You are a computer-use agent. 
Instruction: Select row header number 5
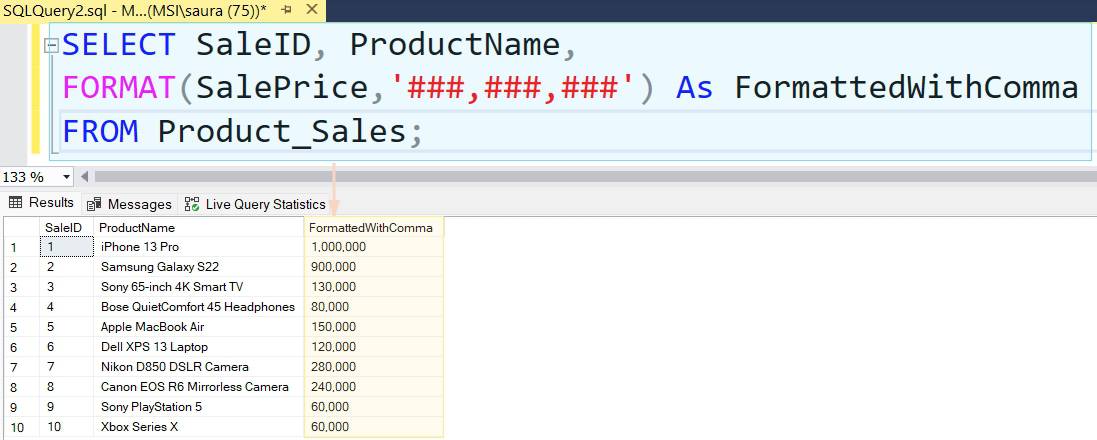pyautogui.click(x=22, y=327)
